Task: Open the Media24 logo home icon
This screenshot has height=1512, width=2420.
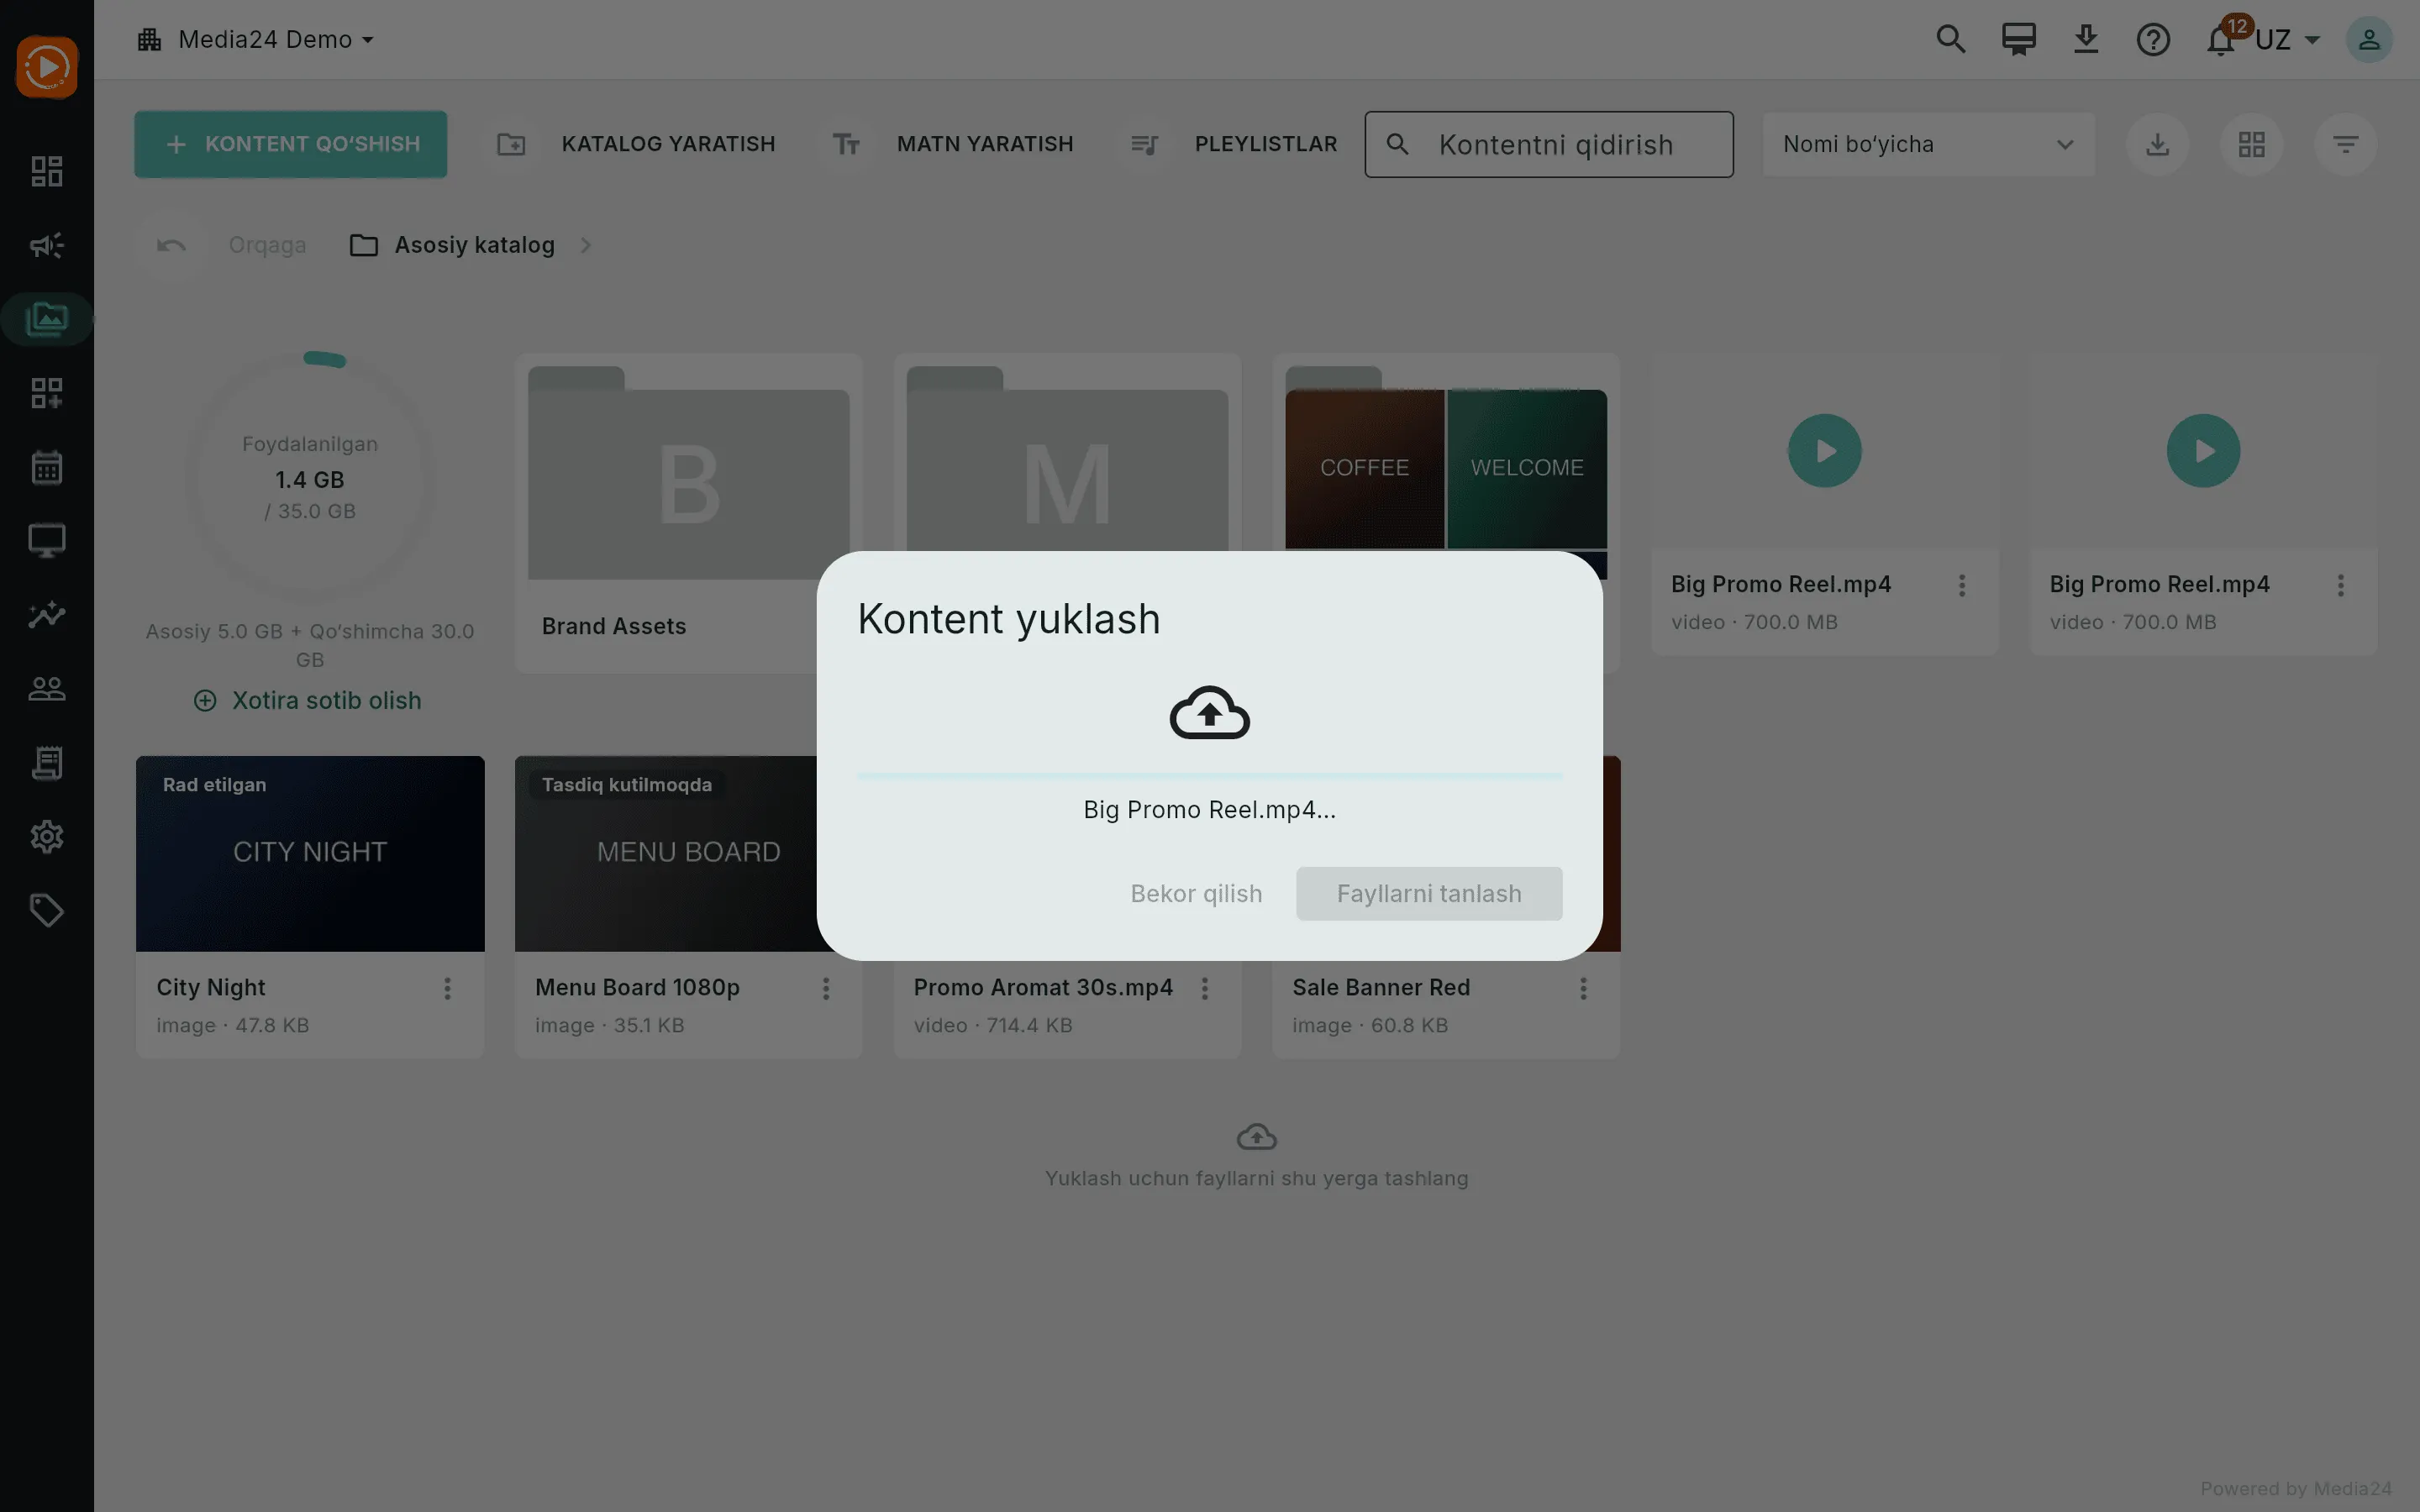Action: [x=47, y=67]
